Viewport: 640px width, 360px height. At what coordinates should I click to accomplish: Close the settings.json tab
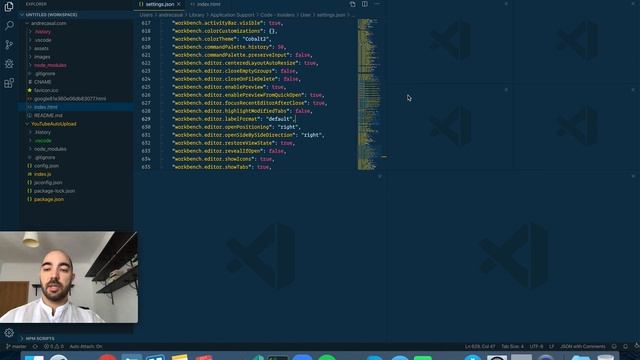click(179, 4)
